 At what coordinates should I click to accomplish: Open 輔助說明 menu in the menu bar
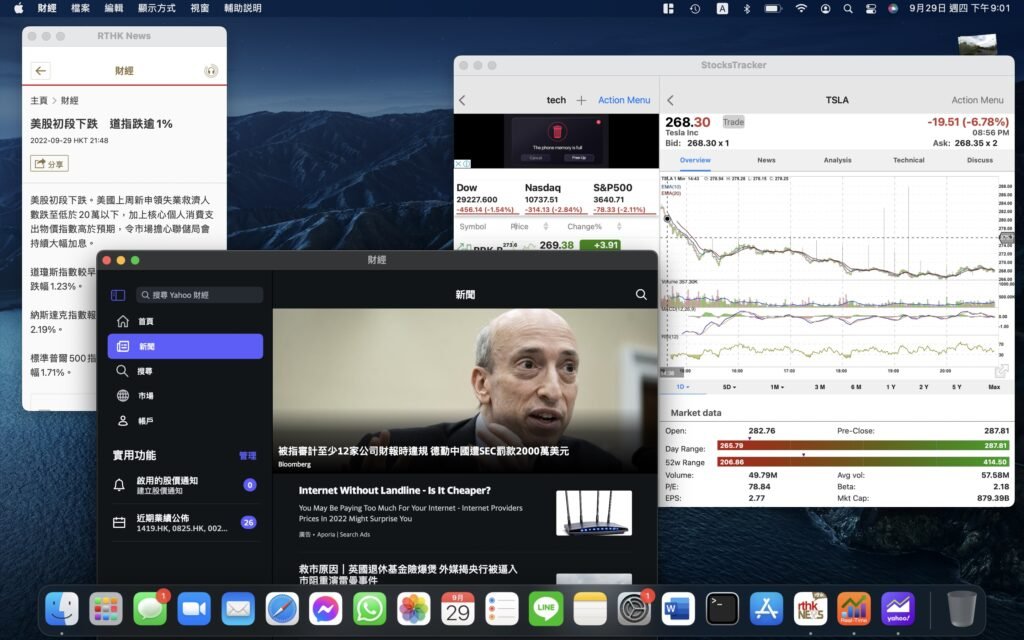click(x=243, y=8)
